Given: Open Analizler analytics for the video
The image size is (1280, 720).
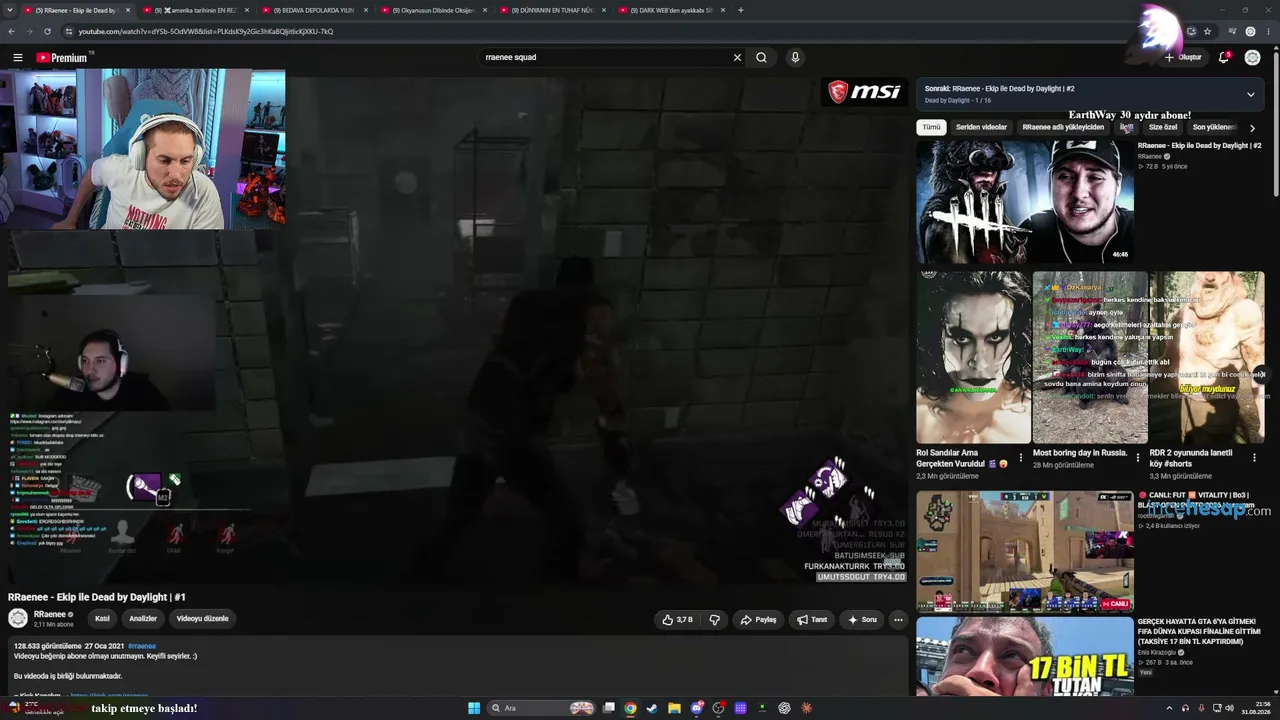Looking at the screenshot, I should tap(143, 619).
